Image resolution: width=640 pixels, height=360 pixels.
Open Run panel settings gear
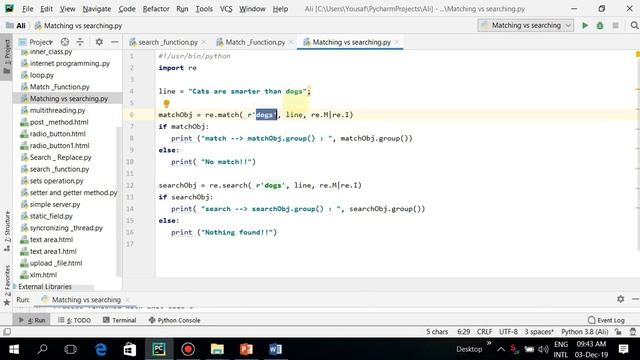tap(620, 299)
